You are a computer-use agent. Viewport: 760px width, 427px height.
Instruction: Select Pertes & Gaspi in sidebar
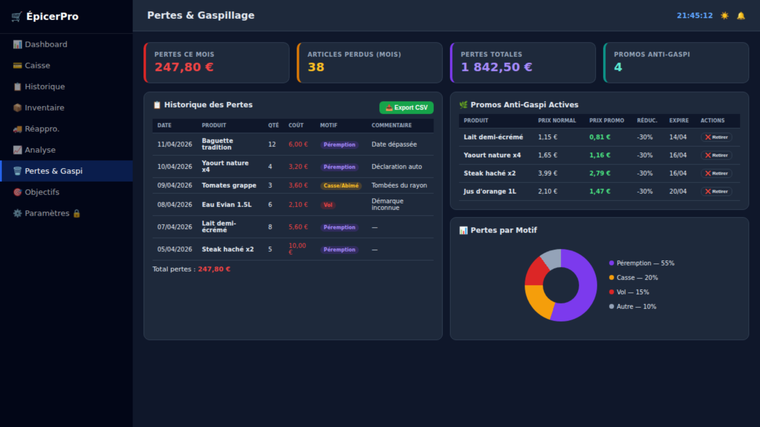[x=53, y=171]
